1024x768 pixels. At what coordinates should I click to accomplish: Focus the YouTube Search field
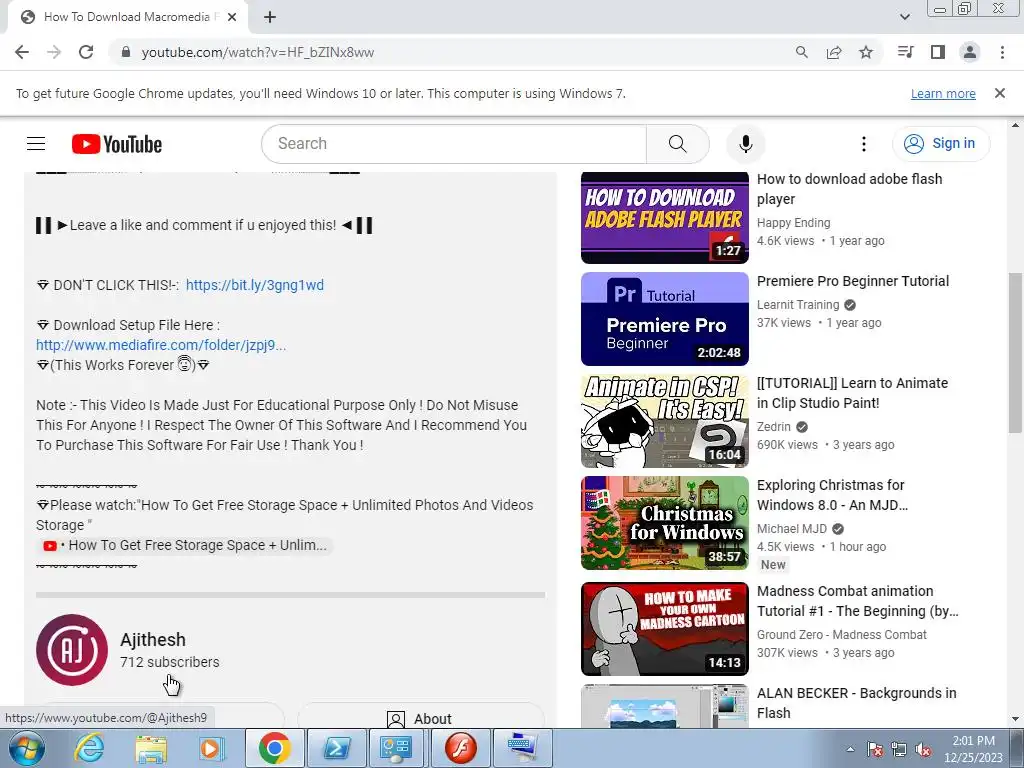click(454, 144)
